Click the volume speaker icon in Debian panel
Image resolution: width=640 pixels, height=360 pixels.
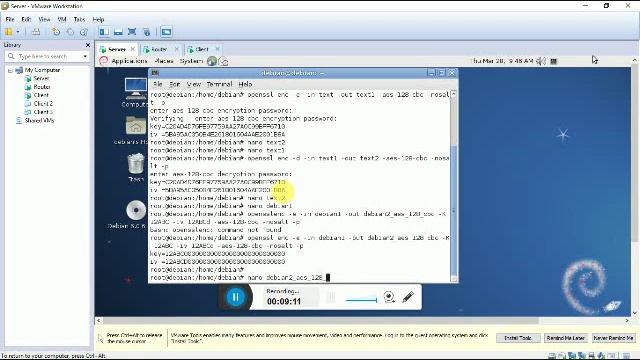pyautogui.click(x=541, y=61)
